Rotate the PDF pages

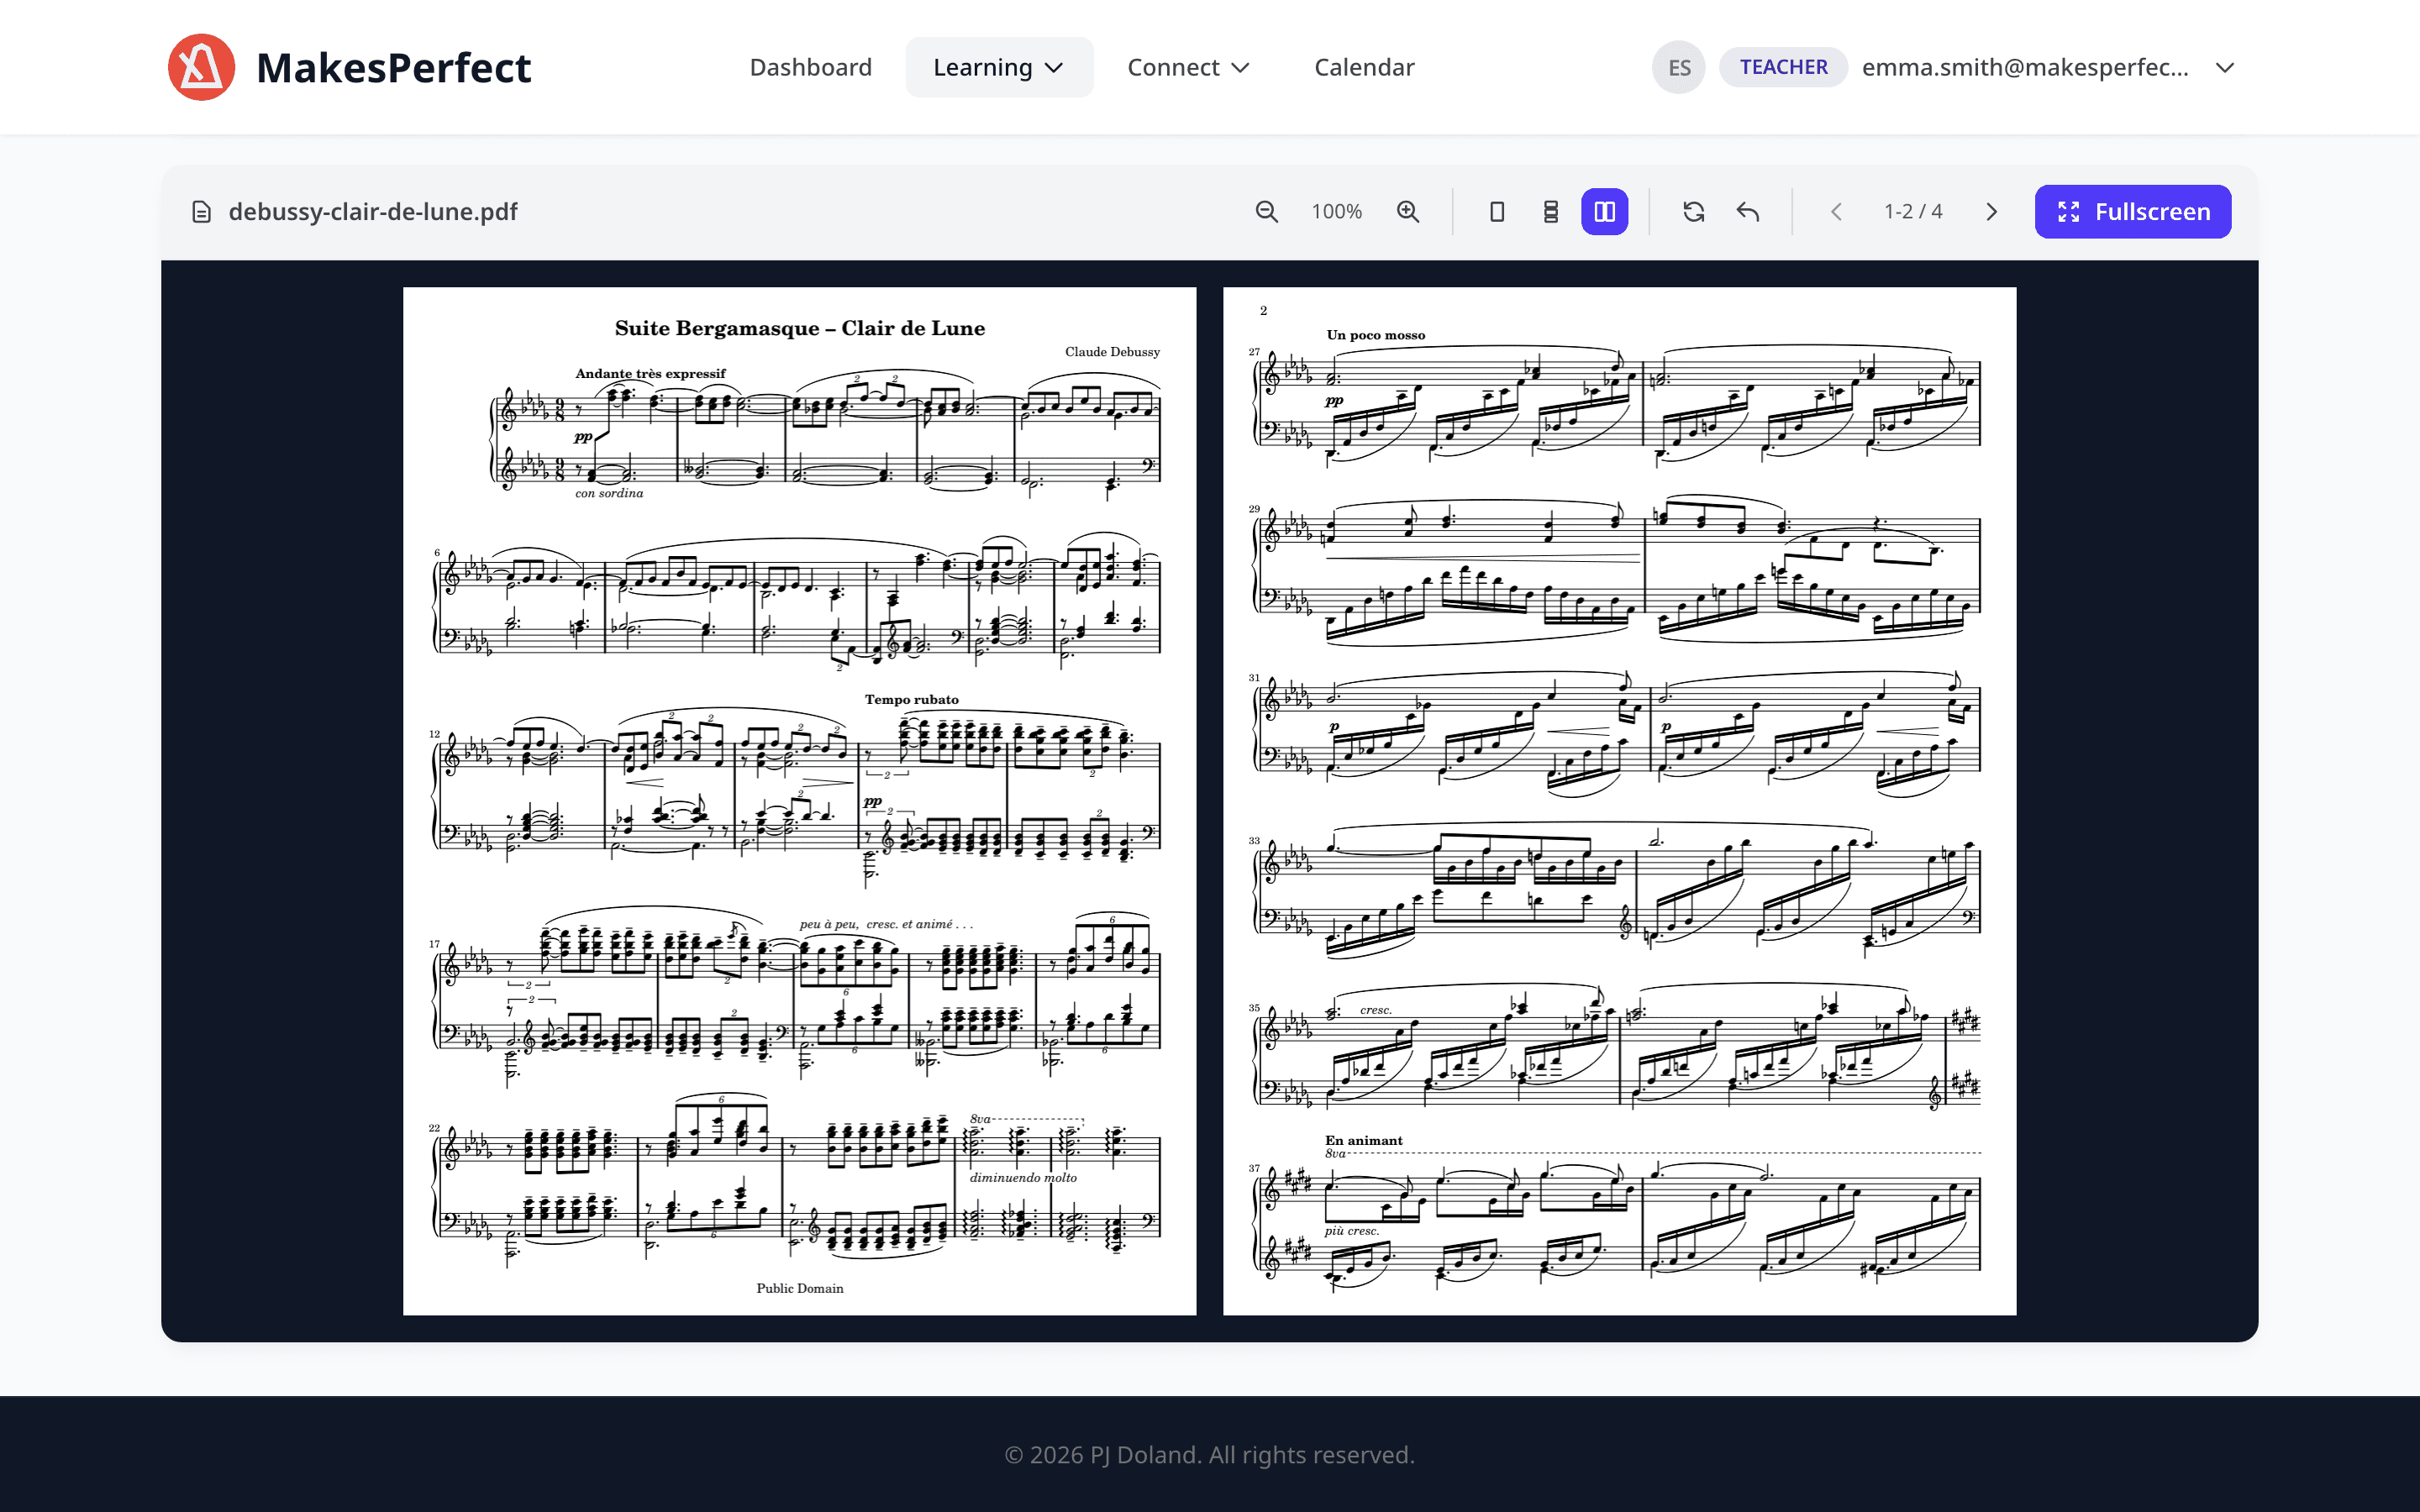1693,212
